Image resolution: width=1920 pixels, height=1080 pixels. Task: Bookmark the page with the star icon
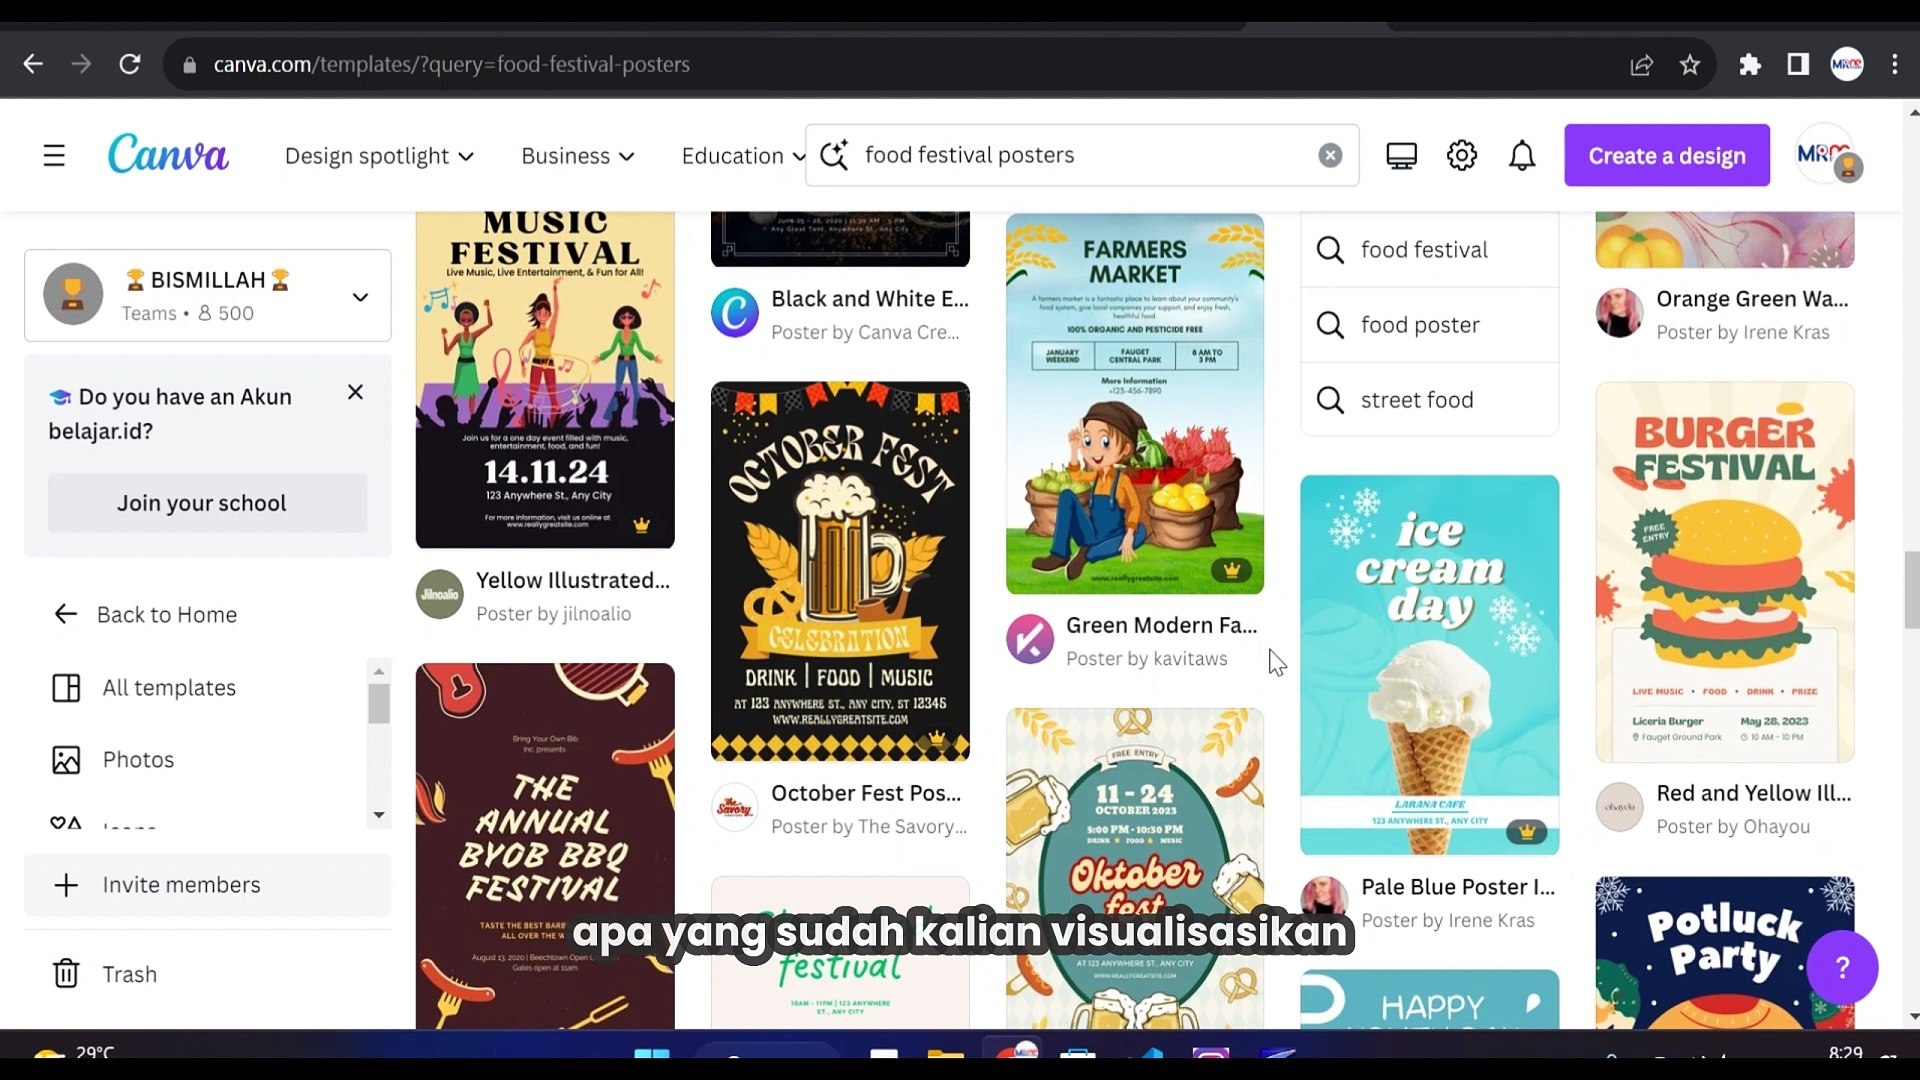click(x=1689, y=64)
